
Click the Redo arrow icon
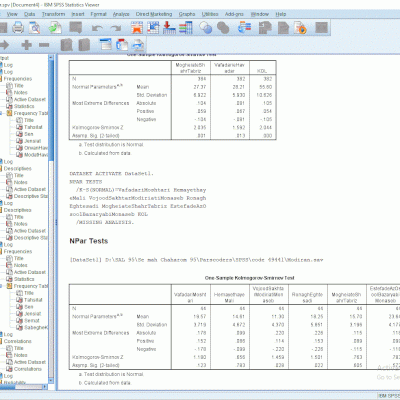coord(116,28)
